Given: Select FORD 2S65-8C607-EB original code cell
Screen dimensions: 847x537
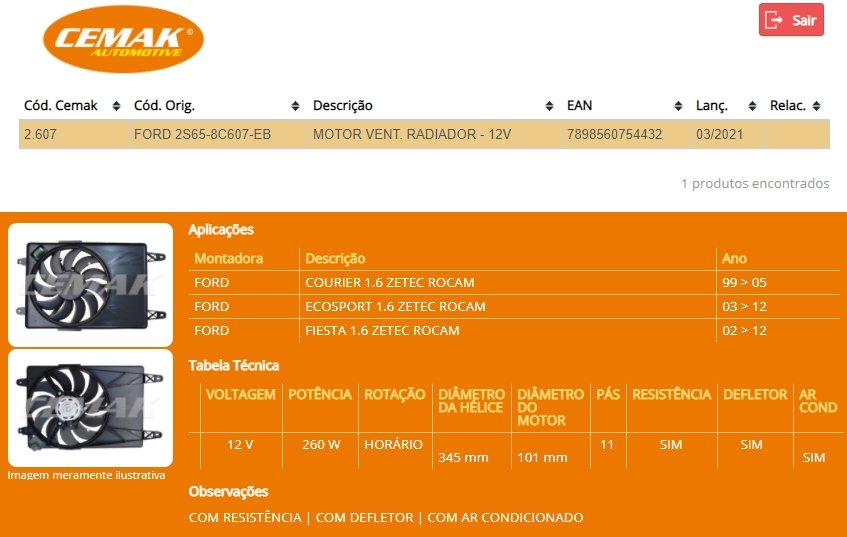Looking at the screenshot, I should [x=203, y=134].
